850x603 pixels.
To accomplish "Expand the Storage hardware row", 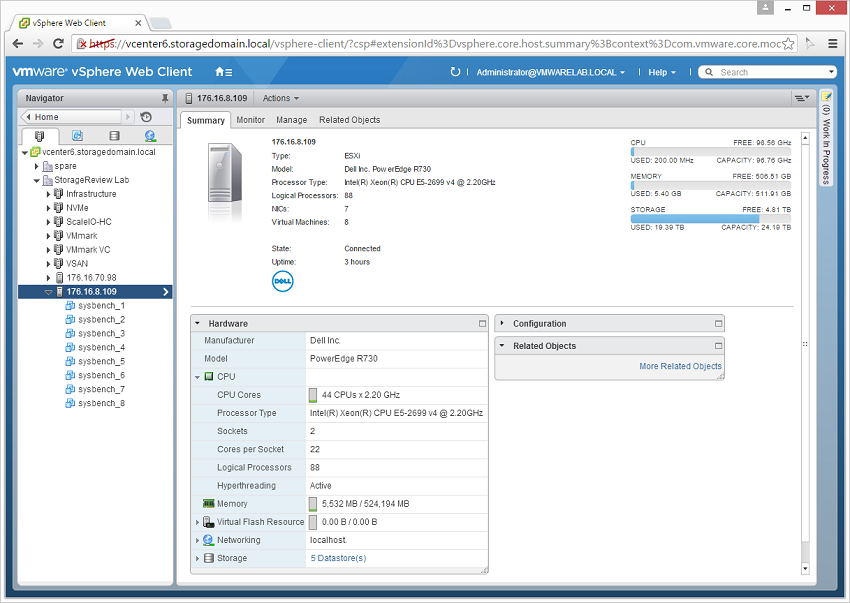I will (x=197, y=559).
